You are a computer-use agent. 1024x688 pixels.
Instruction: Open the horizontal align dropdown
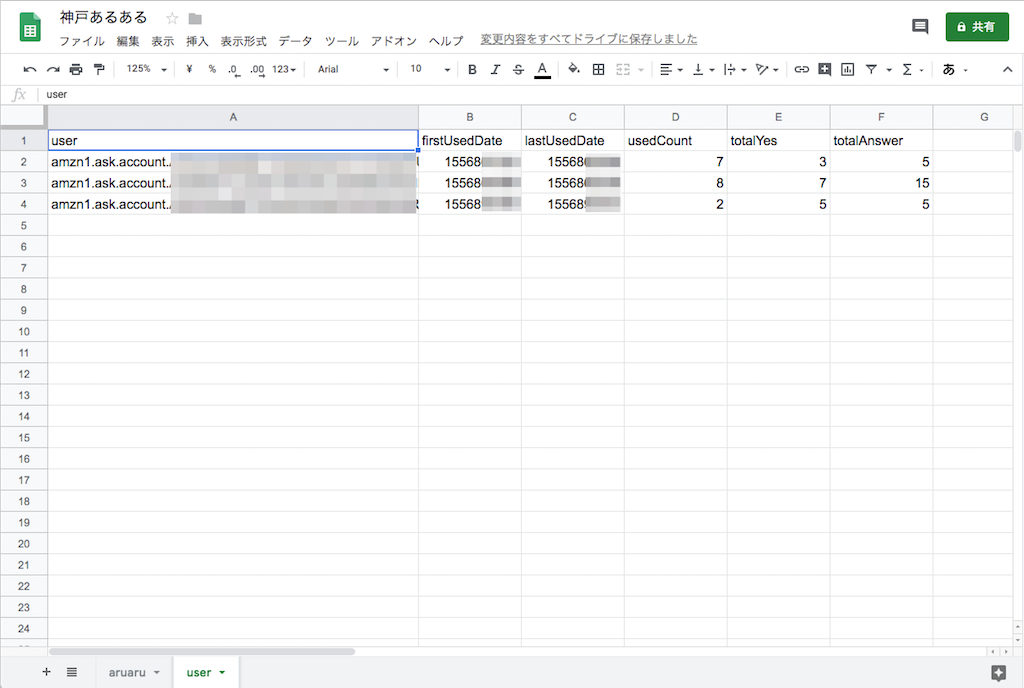tap(671, 69)
